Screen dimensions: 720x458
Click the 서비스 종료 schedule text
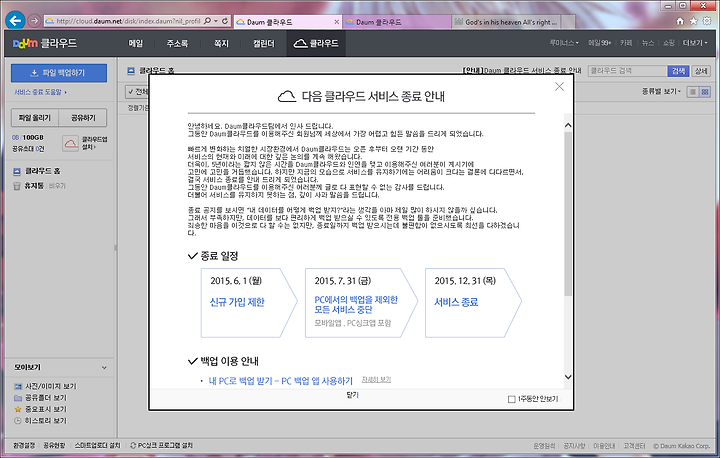pyautogui.click(x=456, y=302)
